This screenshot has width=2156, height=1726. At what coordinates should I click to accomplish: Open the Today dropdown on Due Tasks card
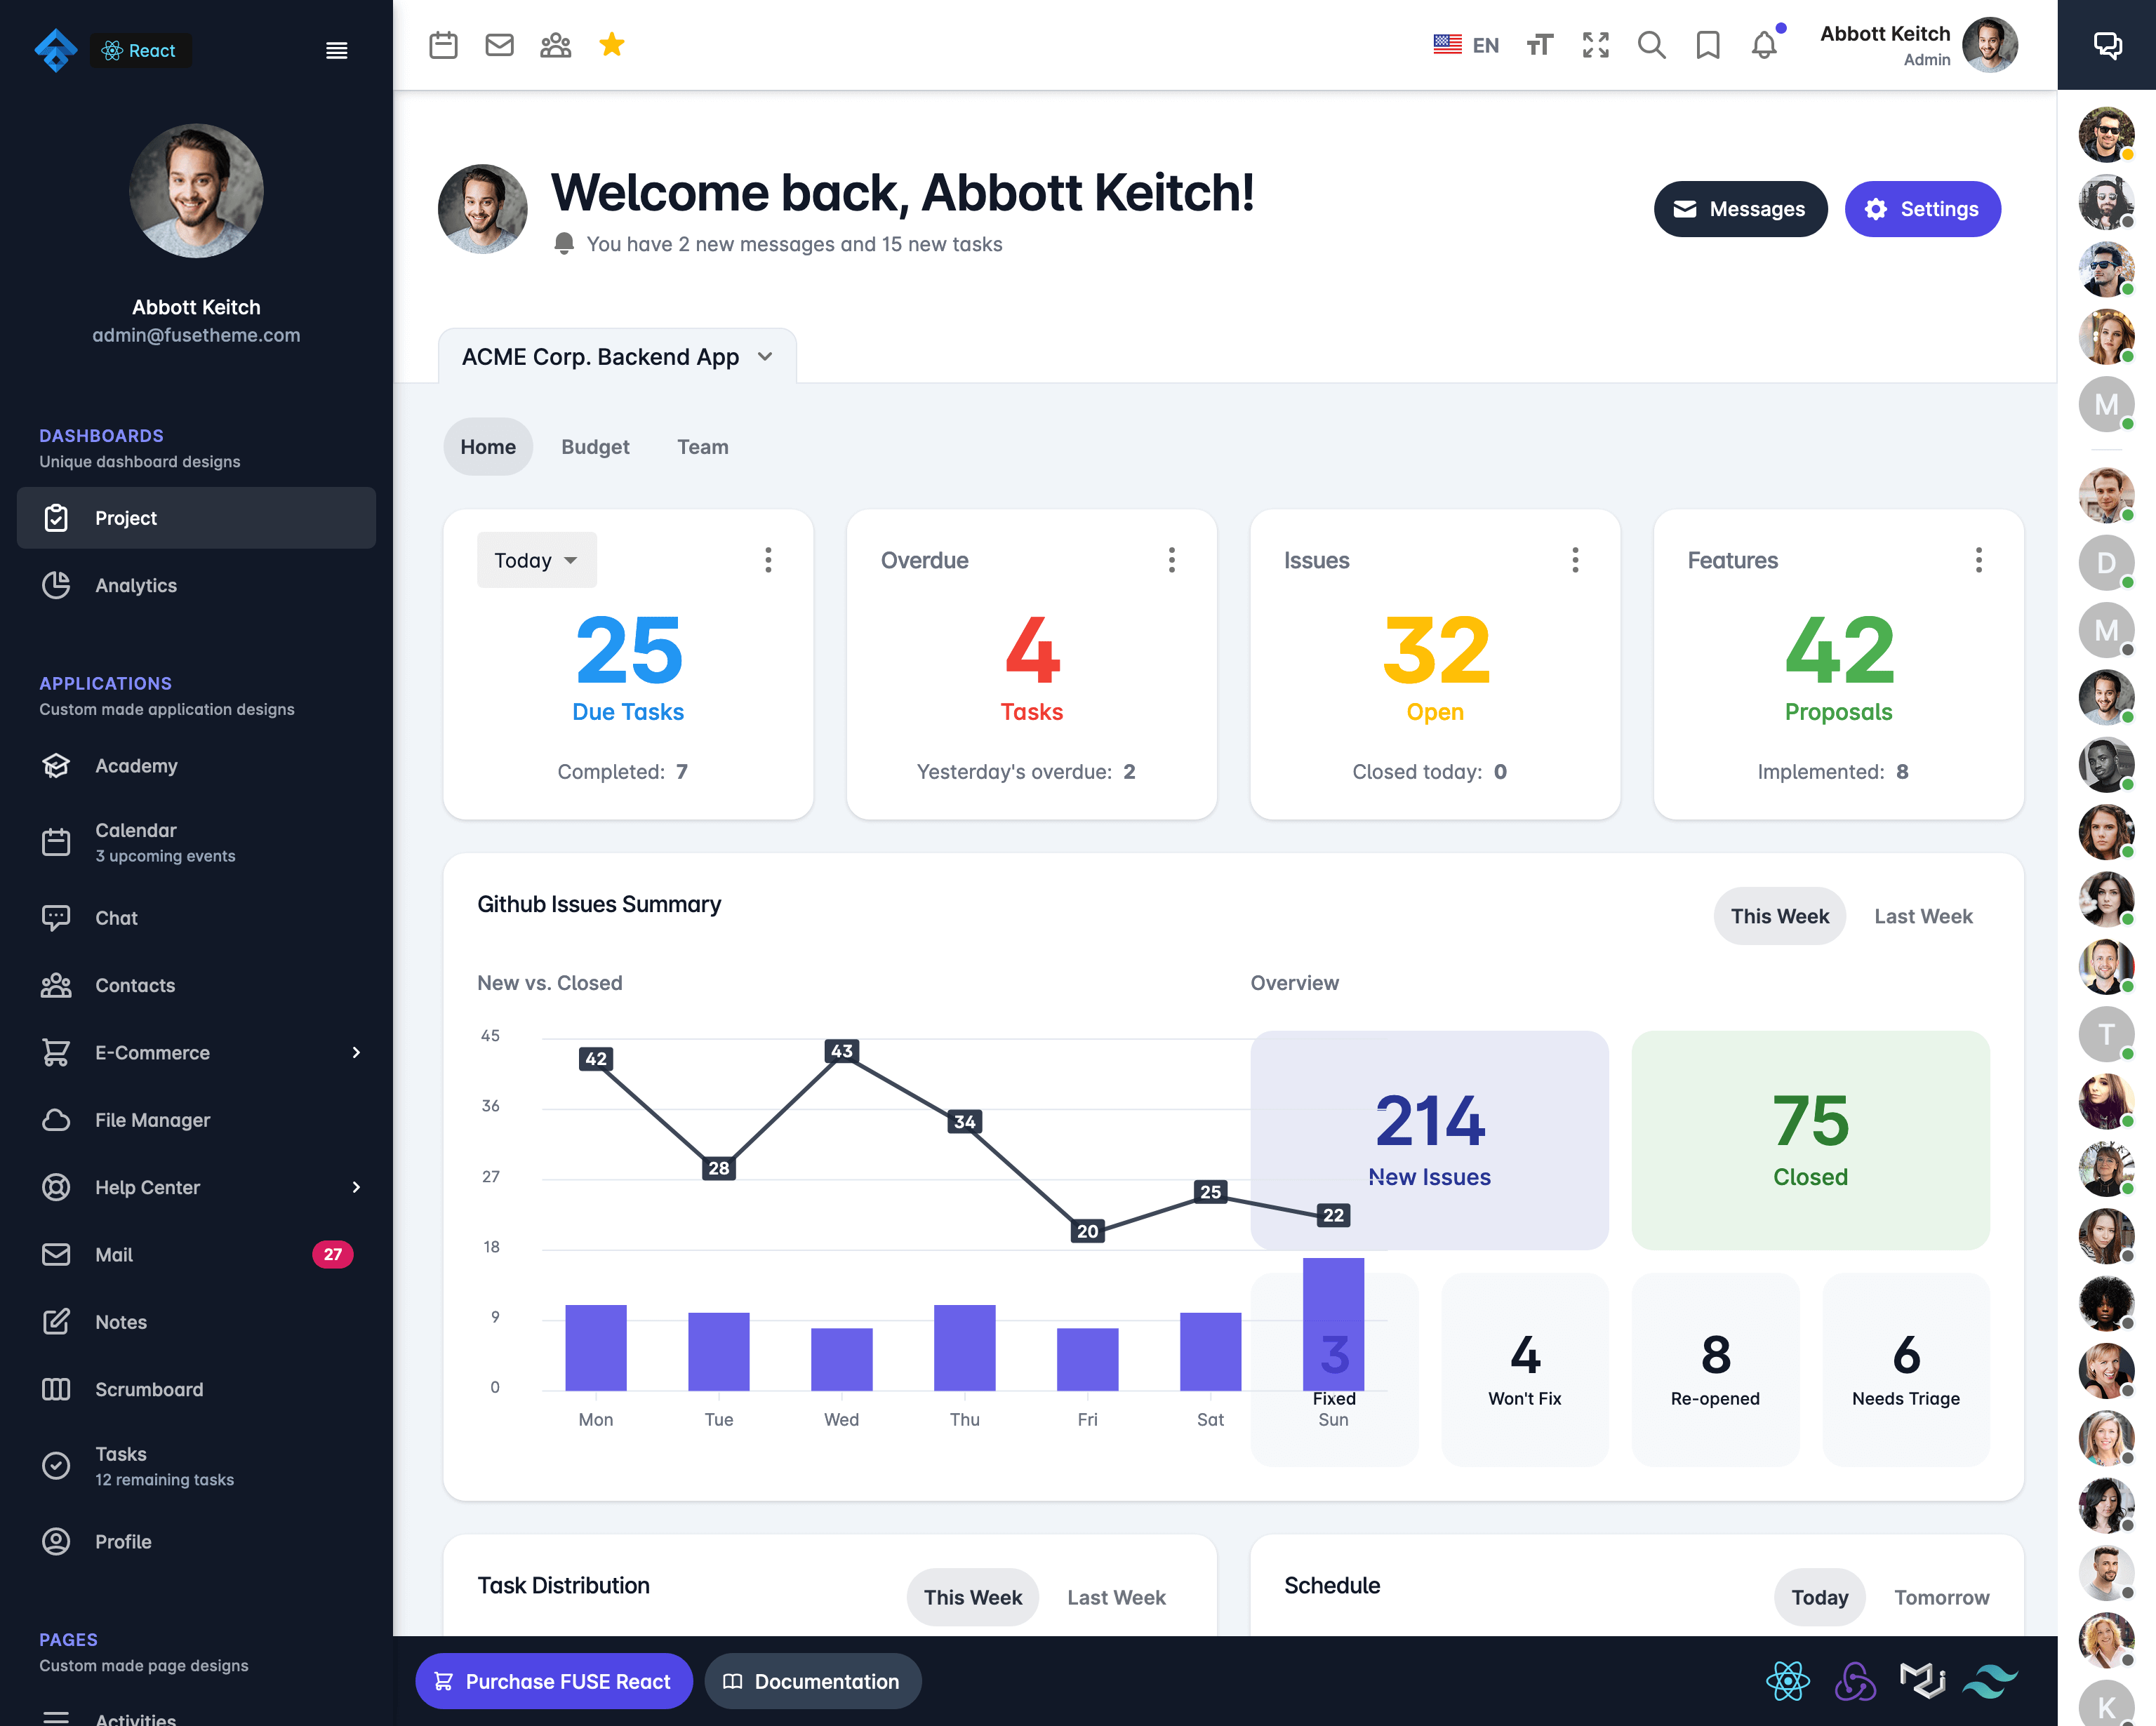pos(536,560)
